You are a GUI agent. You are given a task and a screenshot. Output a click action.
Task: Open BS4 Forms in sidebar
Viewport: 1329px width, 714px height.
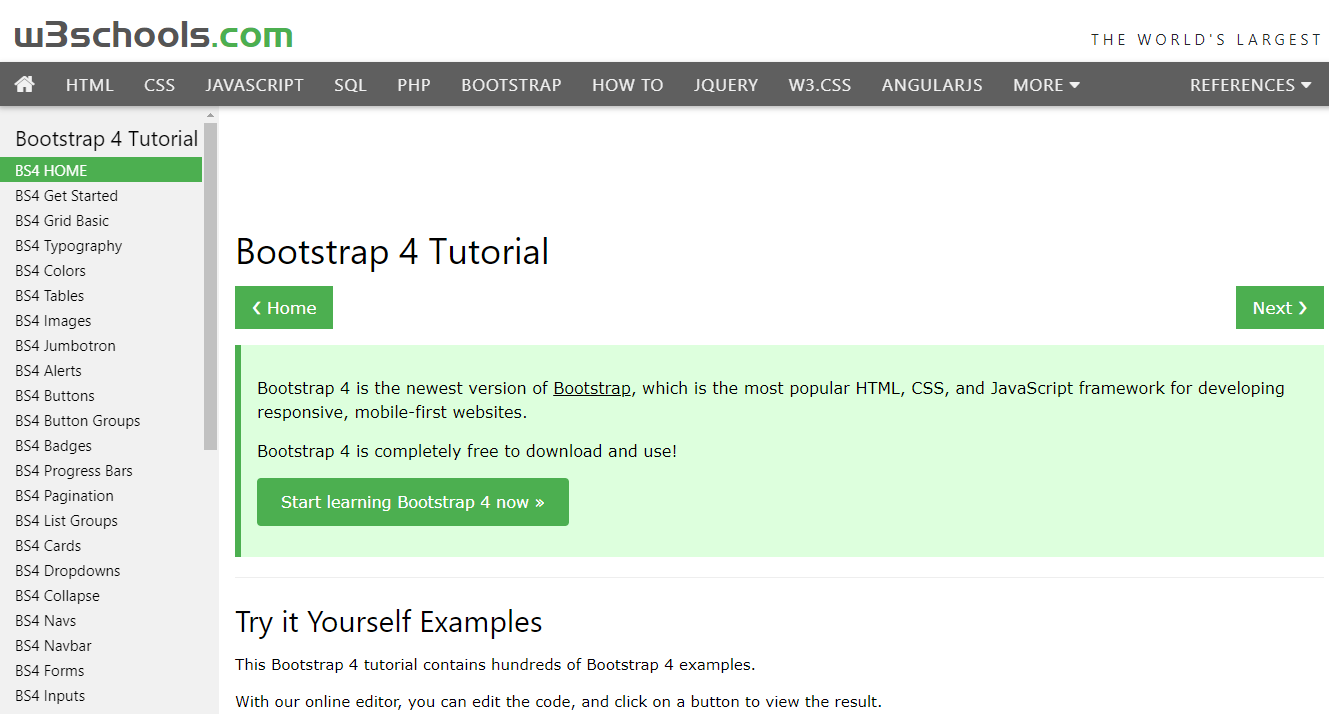point(101,670)
